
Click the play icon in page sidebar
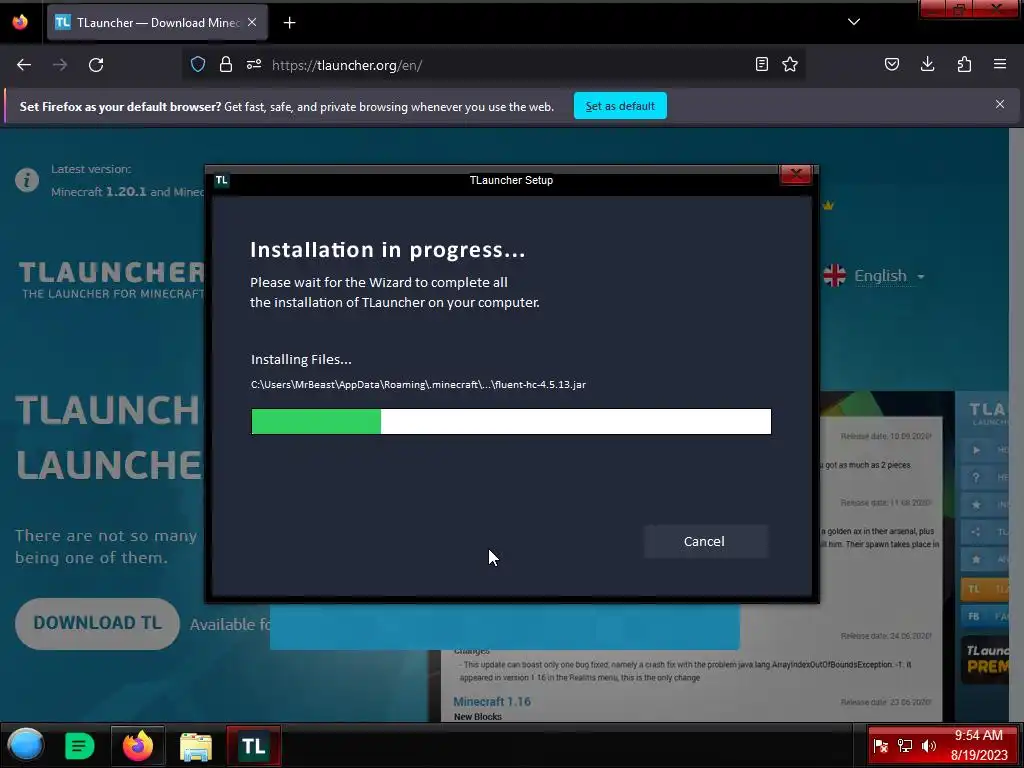976,450
